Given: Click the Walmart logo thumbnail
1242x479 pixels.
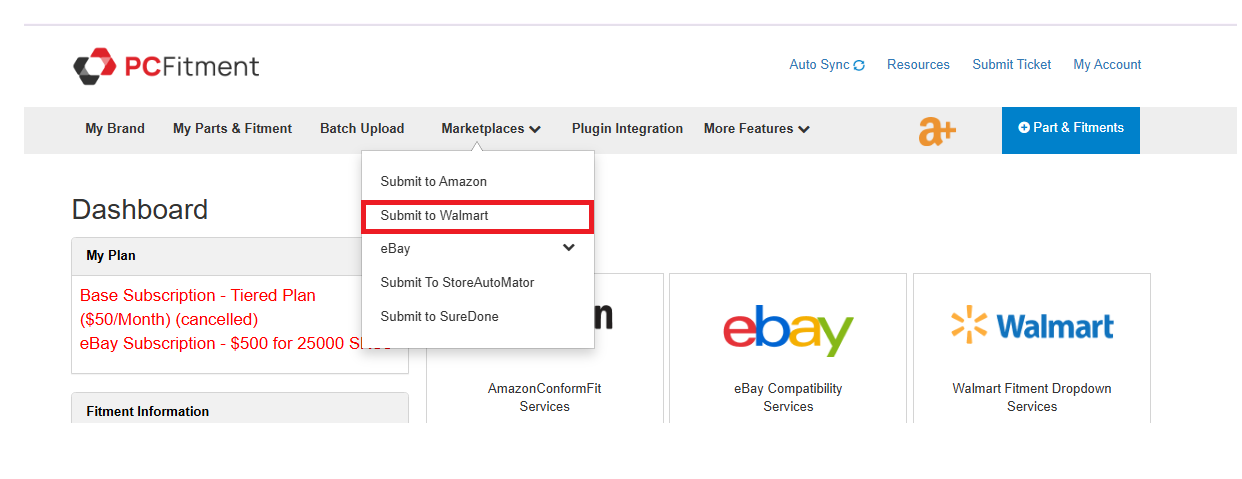Looking at the screenshot, I should [x=1032, y=326].
